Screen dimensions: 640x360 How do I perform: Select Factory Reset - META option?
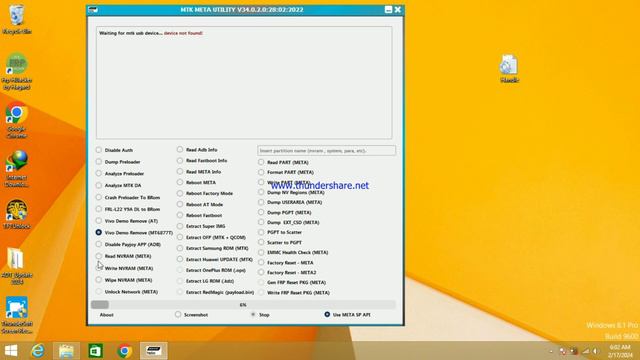click(286, 263)
